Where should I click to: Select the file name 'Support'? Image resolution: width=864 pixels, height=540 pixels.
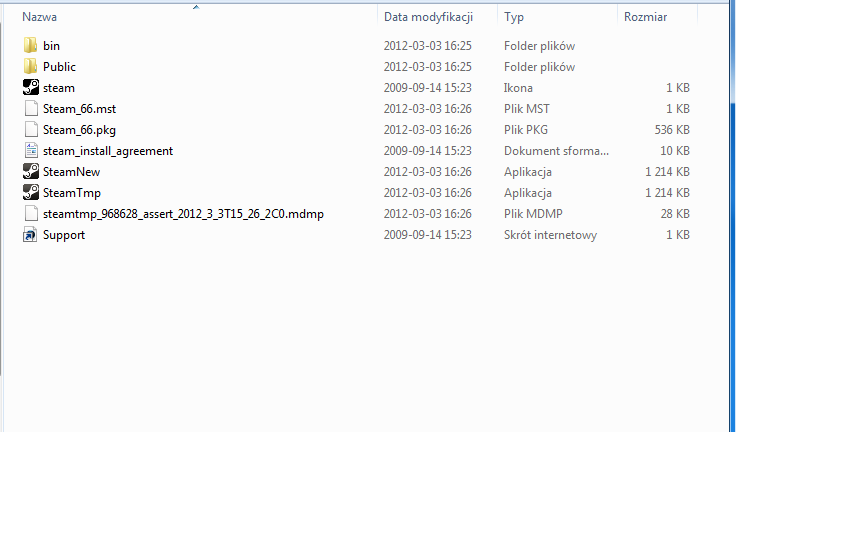click(x=64, y=235)
